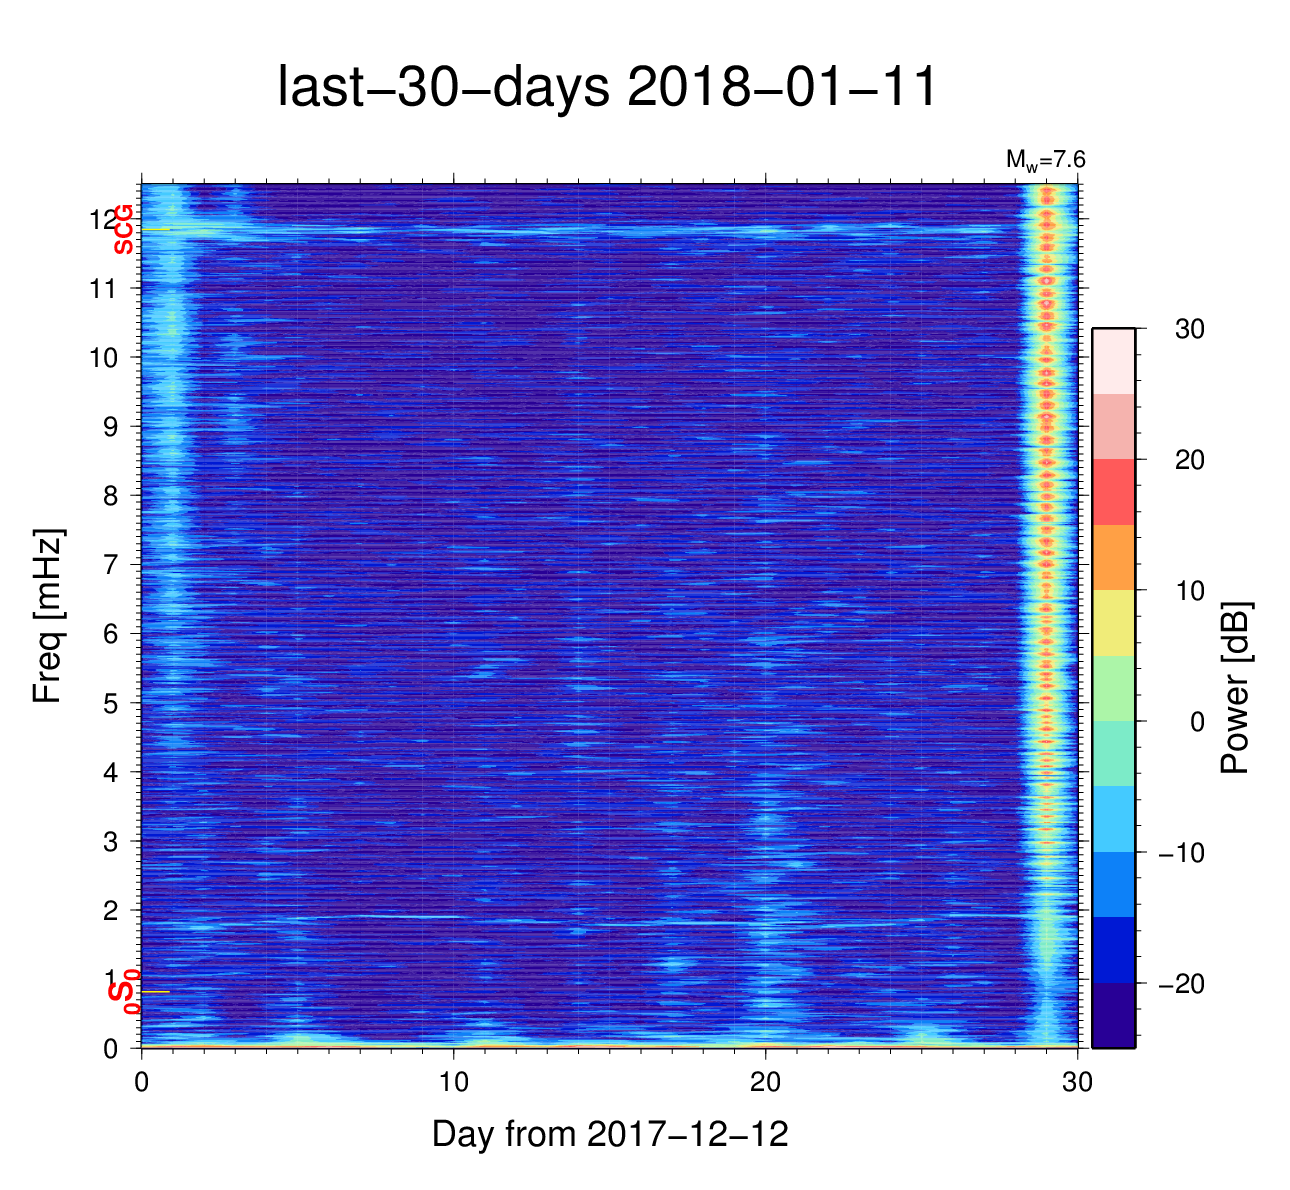Pick the orange segment of the colorbar
The image size is (1290, 1190).
tap(1113, 557)
